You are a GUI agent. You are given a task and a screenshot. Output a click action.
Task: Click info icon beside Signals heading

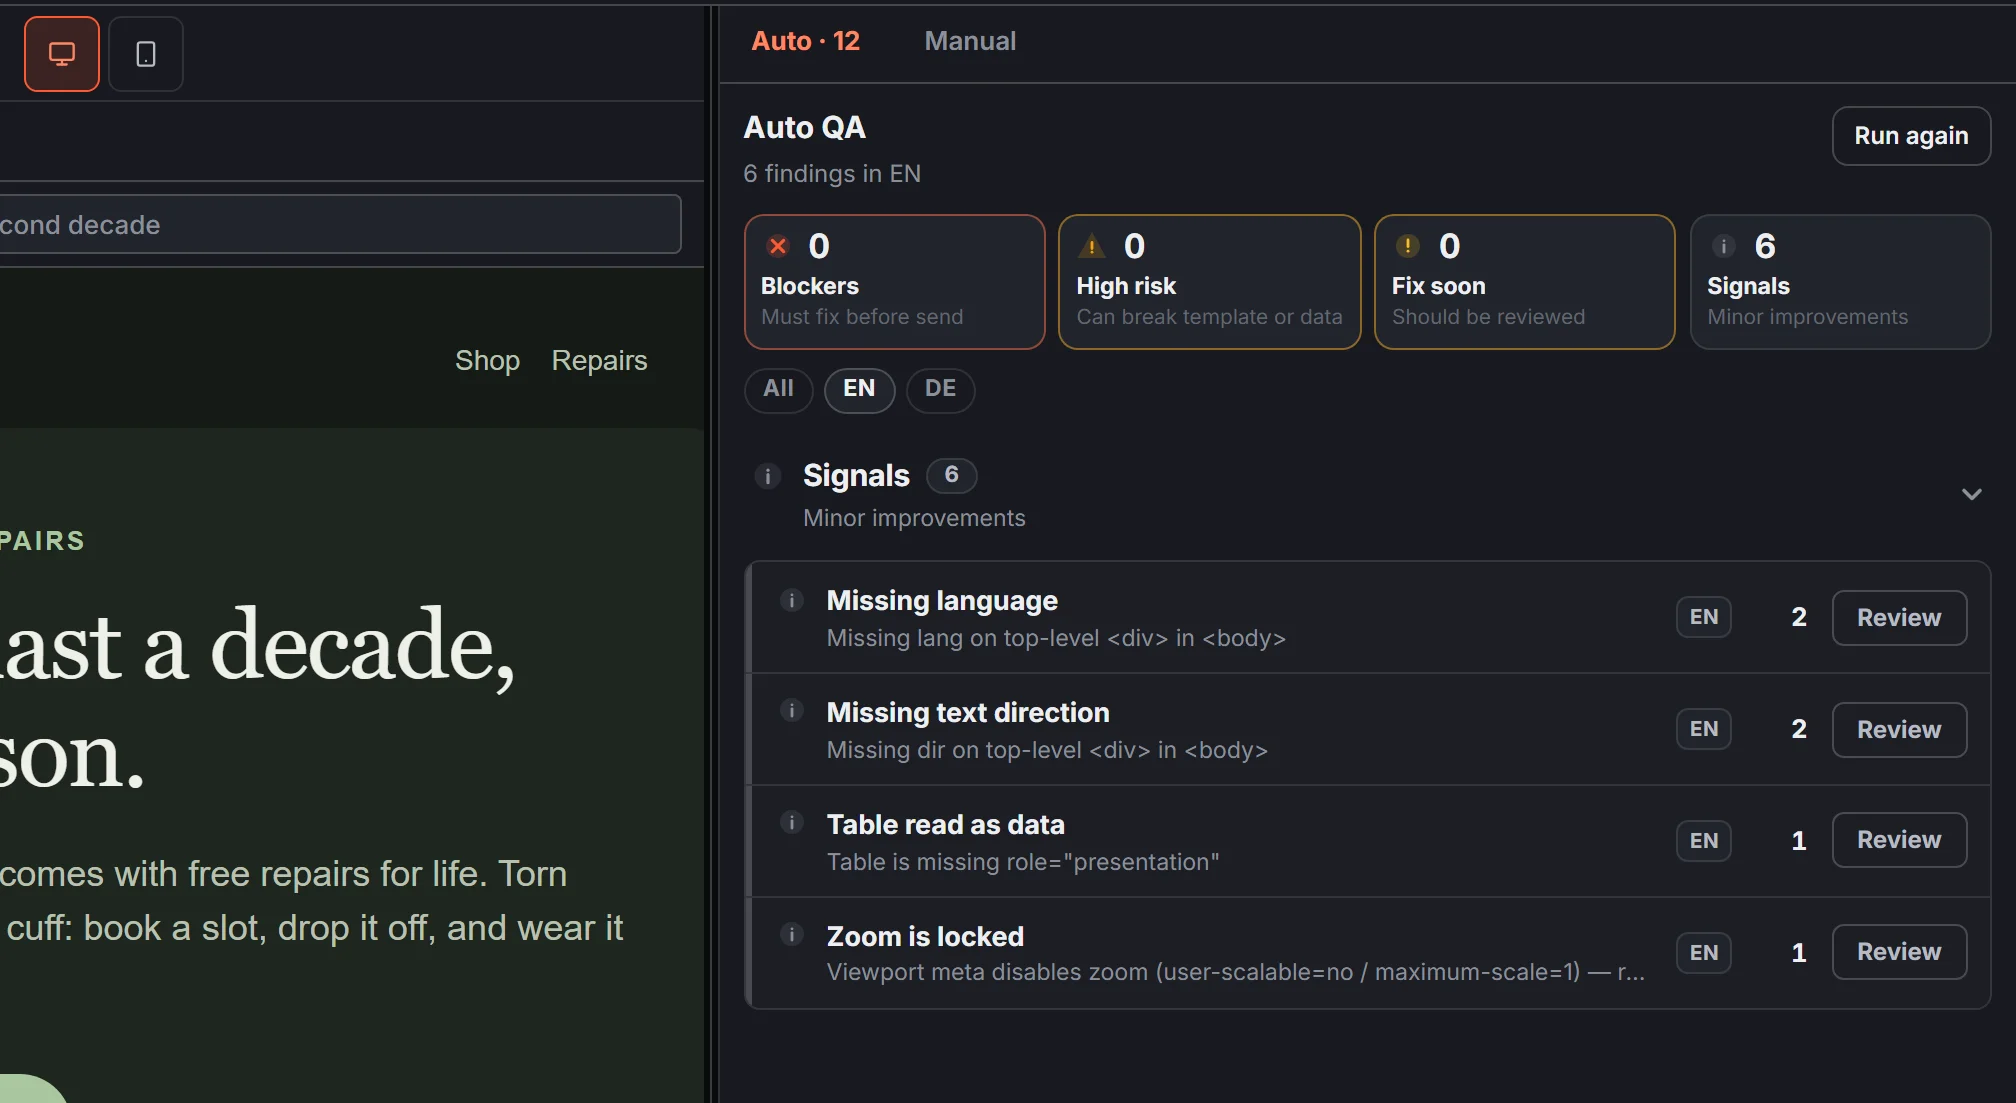tap(767, 476)
